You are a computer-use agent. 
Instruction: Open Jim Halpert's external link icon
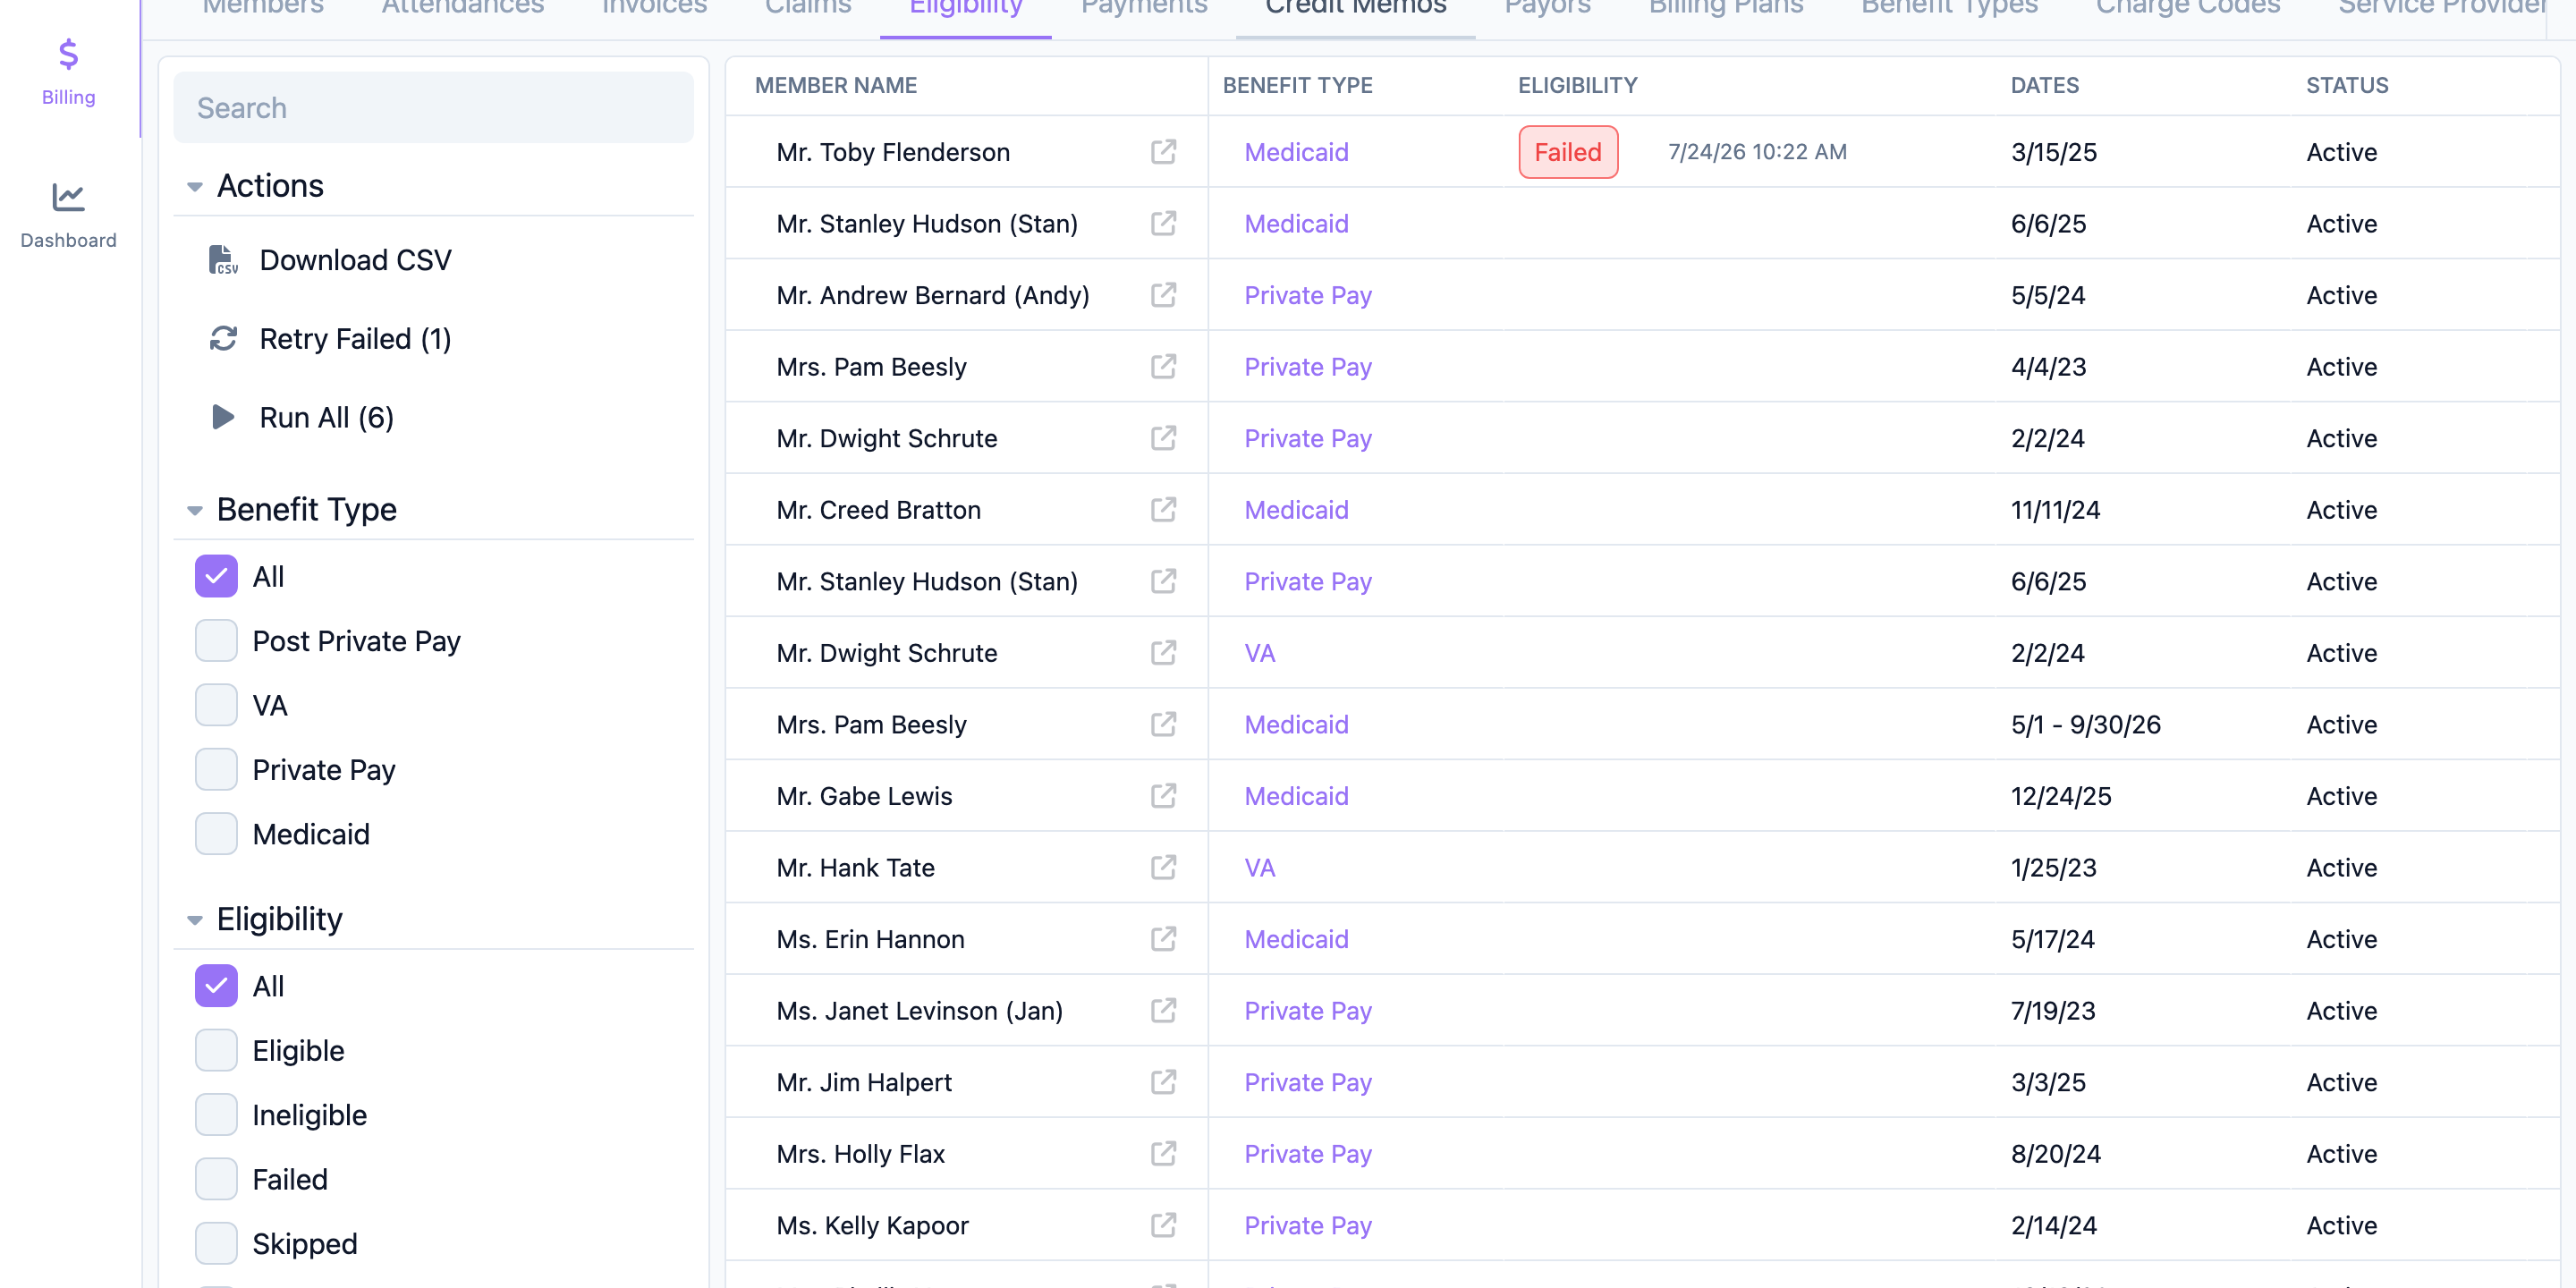click(1163, 1082)
